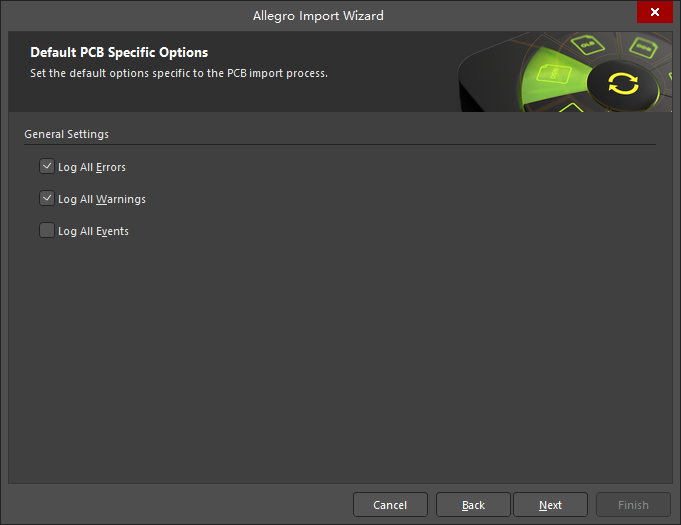Proceed with the Next button
Screen dimensions: 681x525
pyautogui.click(x=550, y=505)
